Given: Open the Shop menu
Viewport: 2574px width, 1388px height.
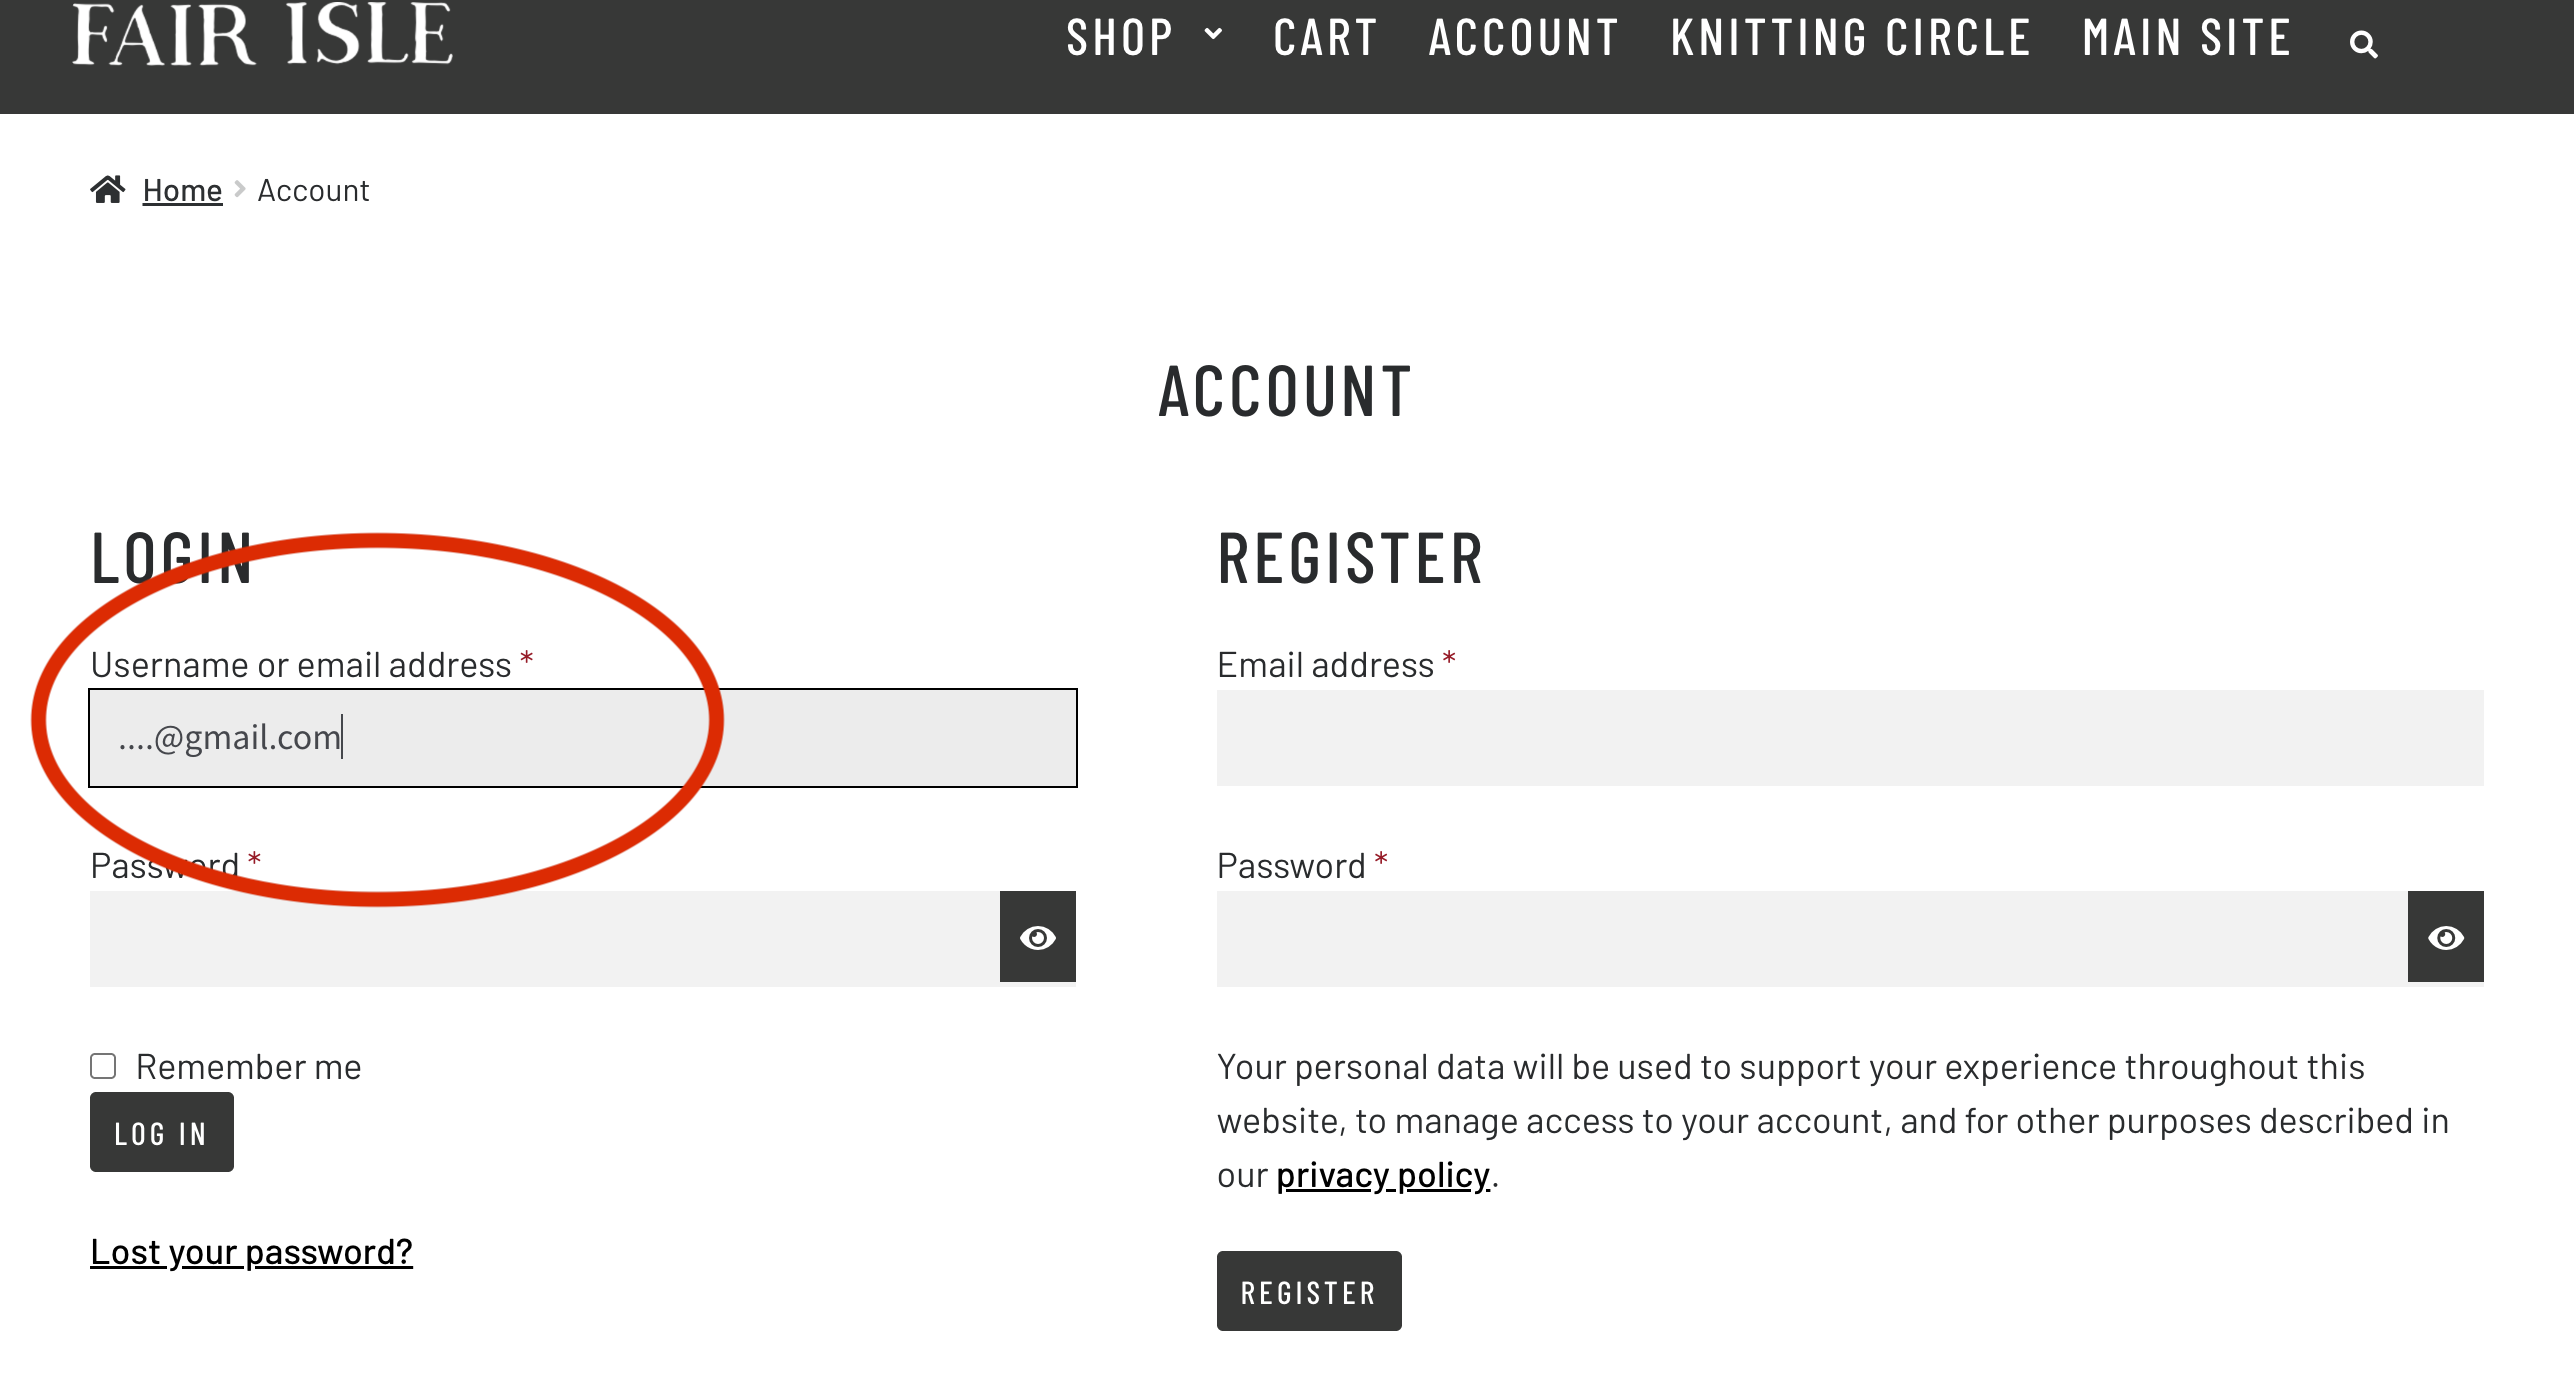Looking at the screenshot, I should 1119,38.
